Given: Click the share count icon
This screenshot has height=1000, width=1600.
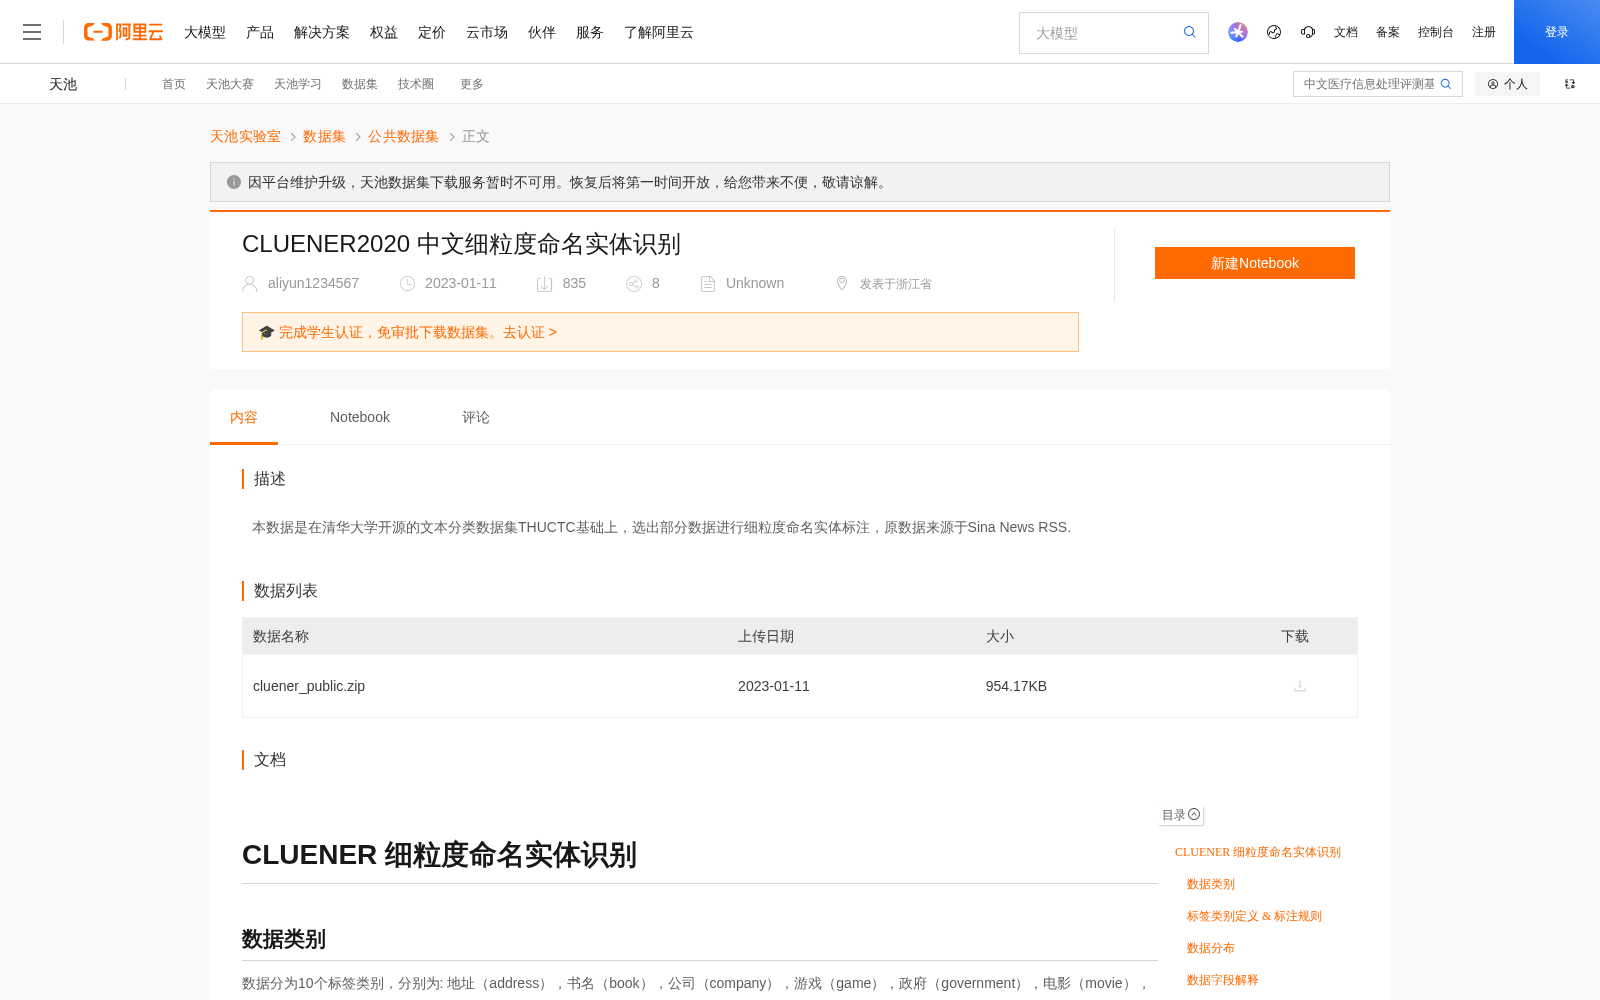Looking at the screenshot, I should pos(634,284).
